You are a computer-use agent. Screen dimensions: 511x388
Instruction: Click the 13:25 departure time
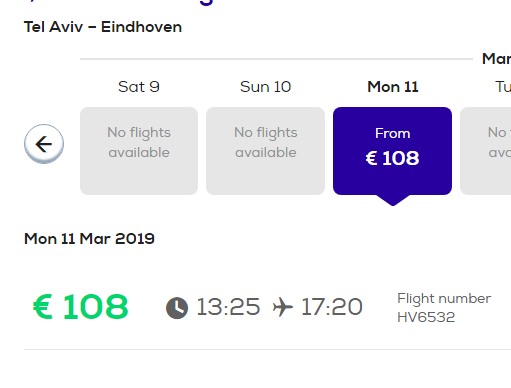coord(228,307)
